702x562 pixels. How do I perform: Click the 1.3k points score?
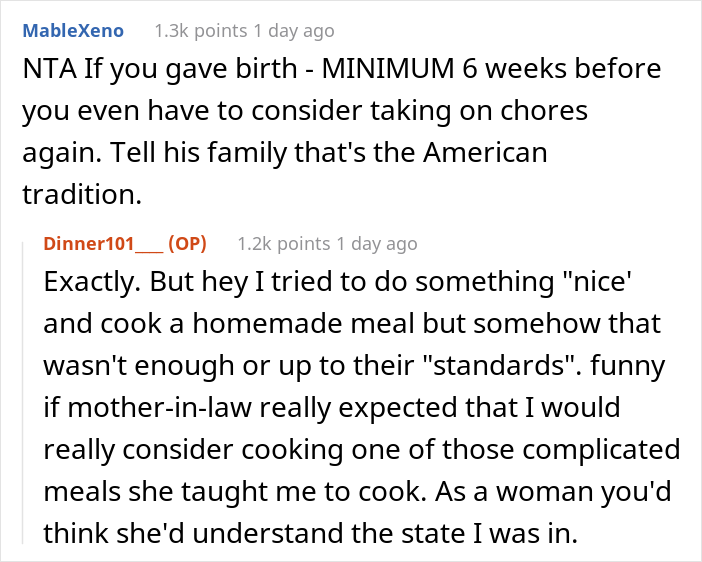coord(201,31)
